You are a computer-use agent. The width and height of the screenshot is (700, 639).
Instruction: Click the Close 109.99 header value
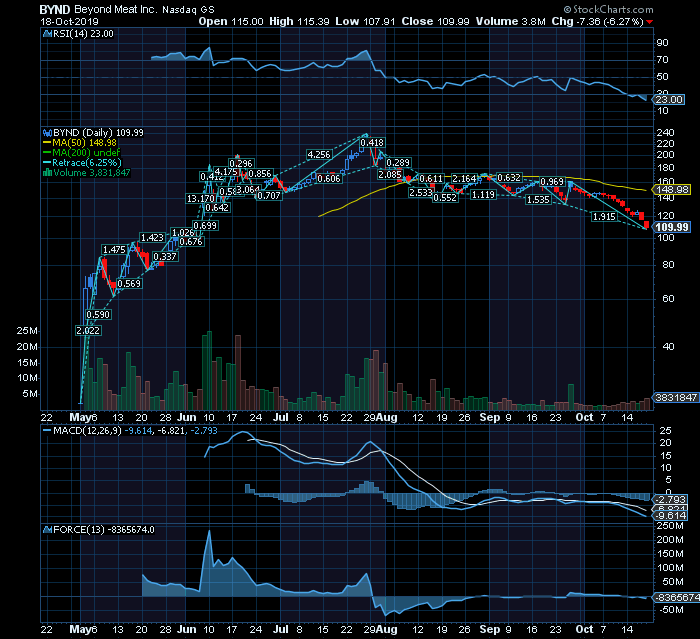click(435, 21)
